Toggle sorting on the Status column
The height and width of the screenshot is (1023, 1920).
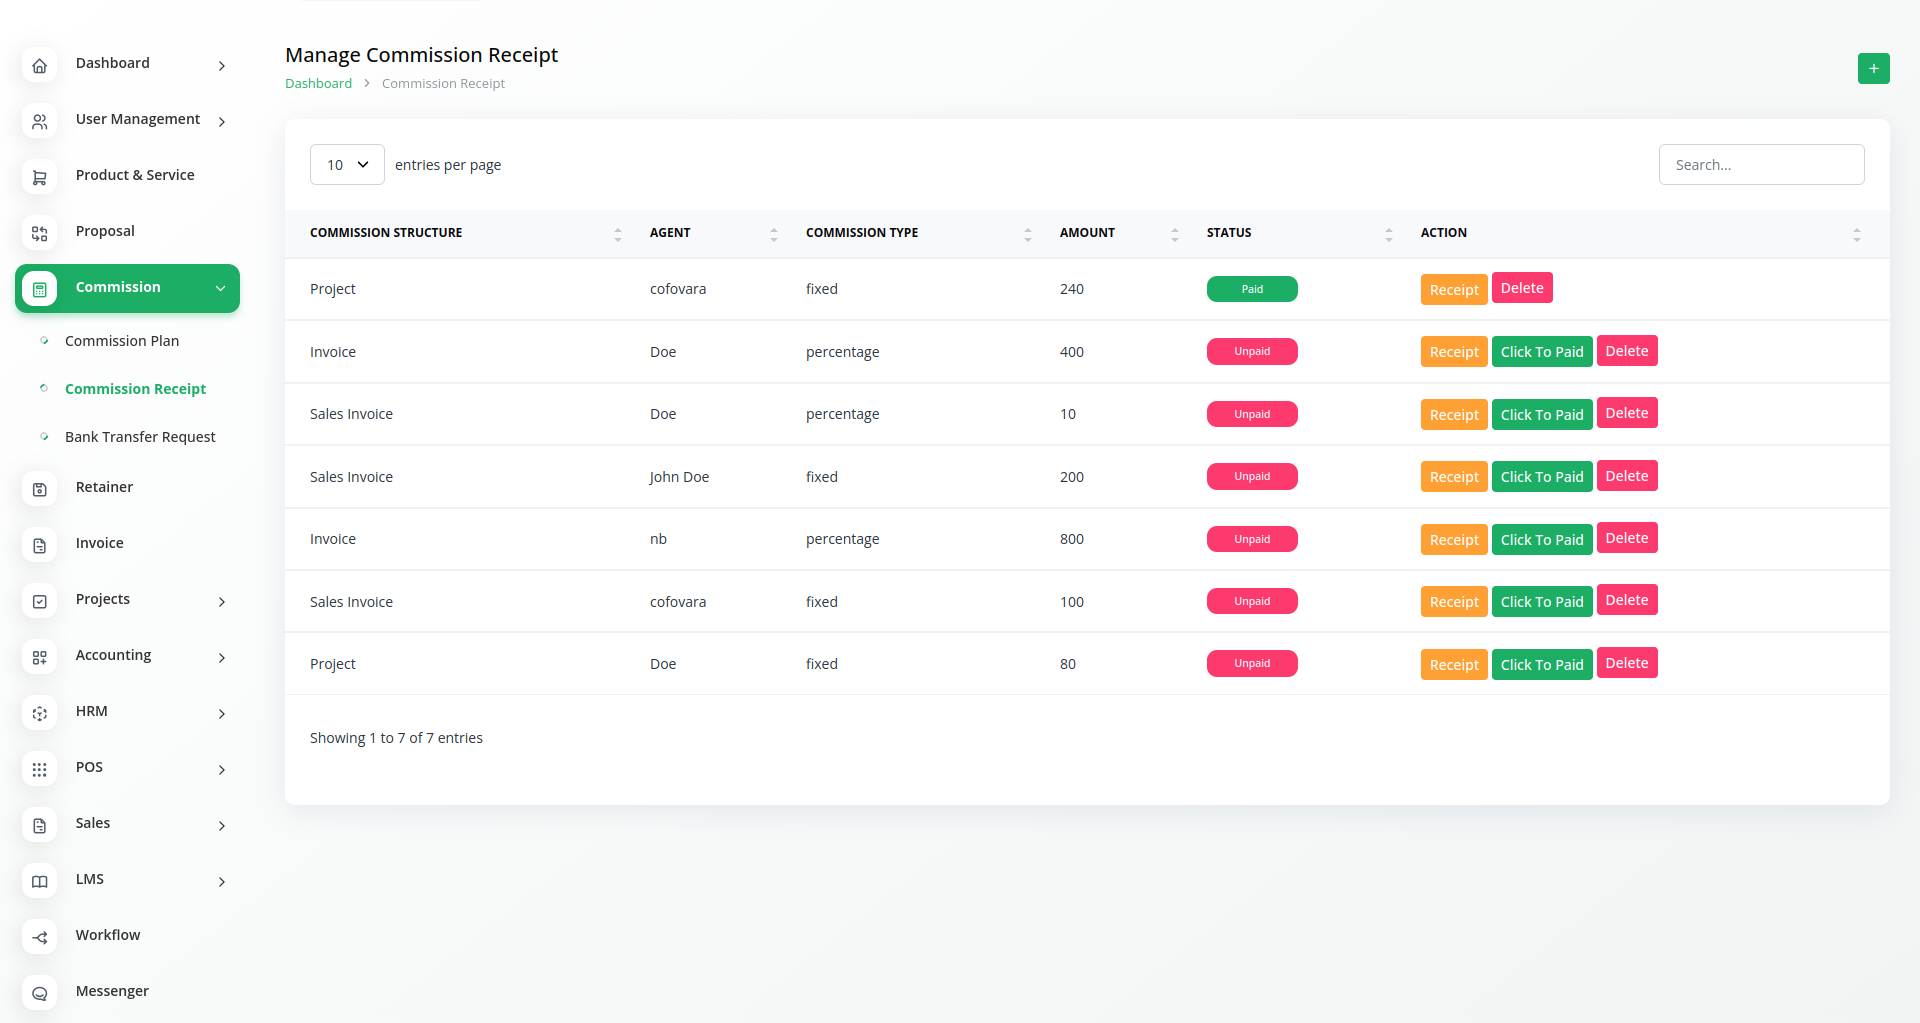click(x=1388, y=234)
